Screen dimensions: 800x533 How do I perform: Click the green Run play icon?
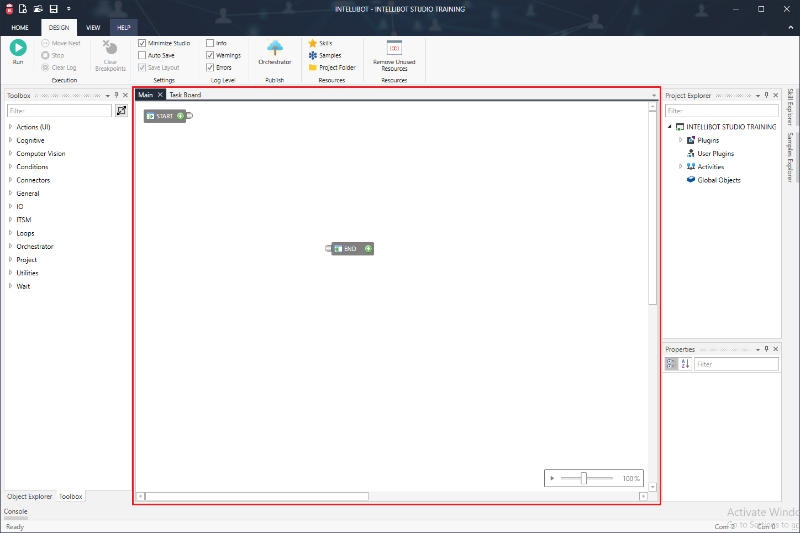tap(18, 47)
